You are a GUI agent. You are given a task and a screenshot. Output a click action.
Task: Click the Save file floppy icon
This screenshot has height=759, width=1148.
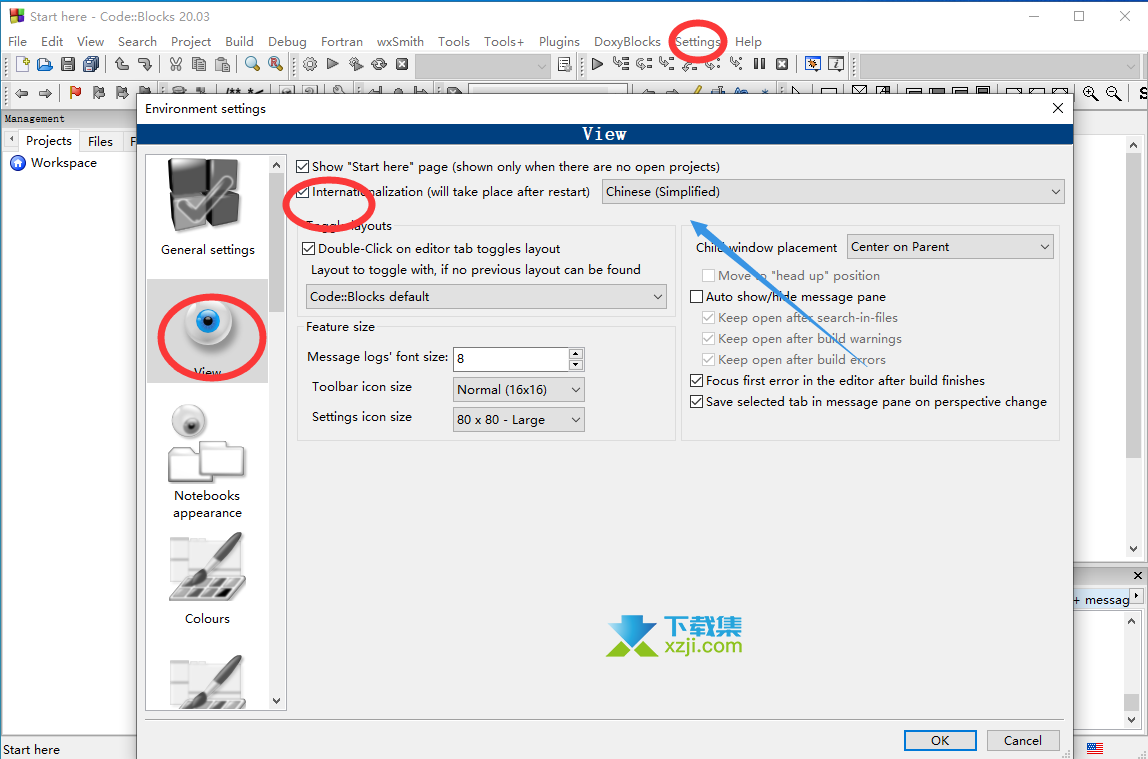click(68, 64)
